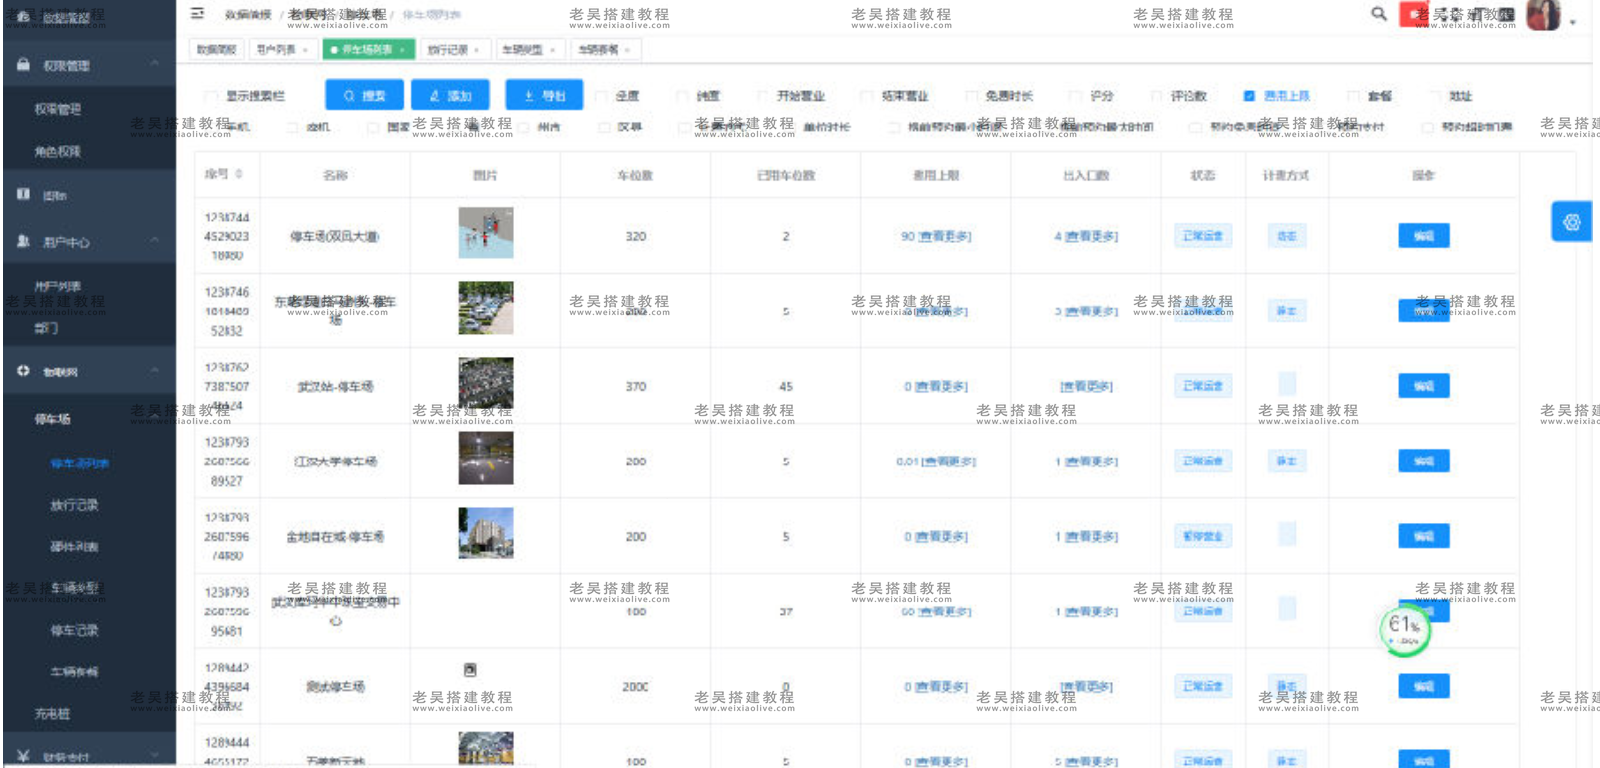Uncheck the checked 费用上限 column checkbox
1600x768 pixels.
(x=1249, y=96)
